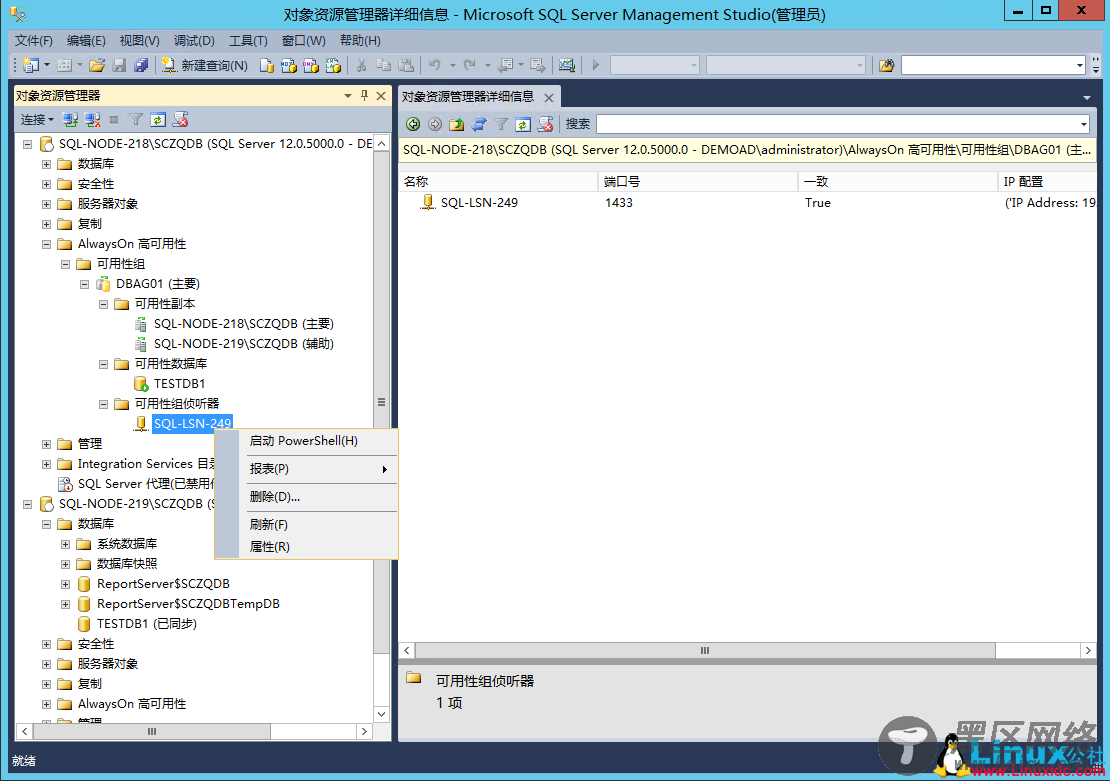Image resolution: width=1110 pixels, height=781 pixels.
Task: Click the Activity Monitor toolbar icon
Action: [x=566, y=65]
